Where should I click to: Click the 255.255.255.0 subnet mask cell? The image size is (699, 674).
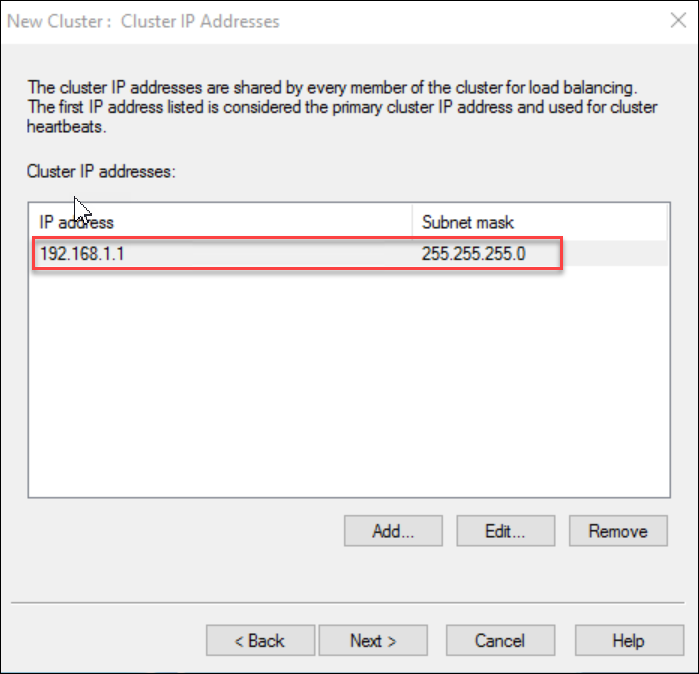coord(474,254)
